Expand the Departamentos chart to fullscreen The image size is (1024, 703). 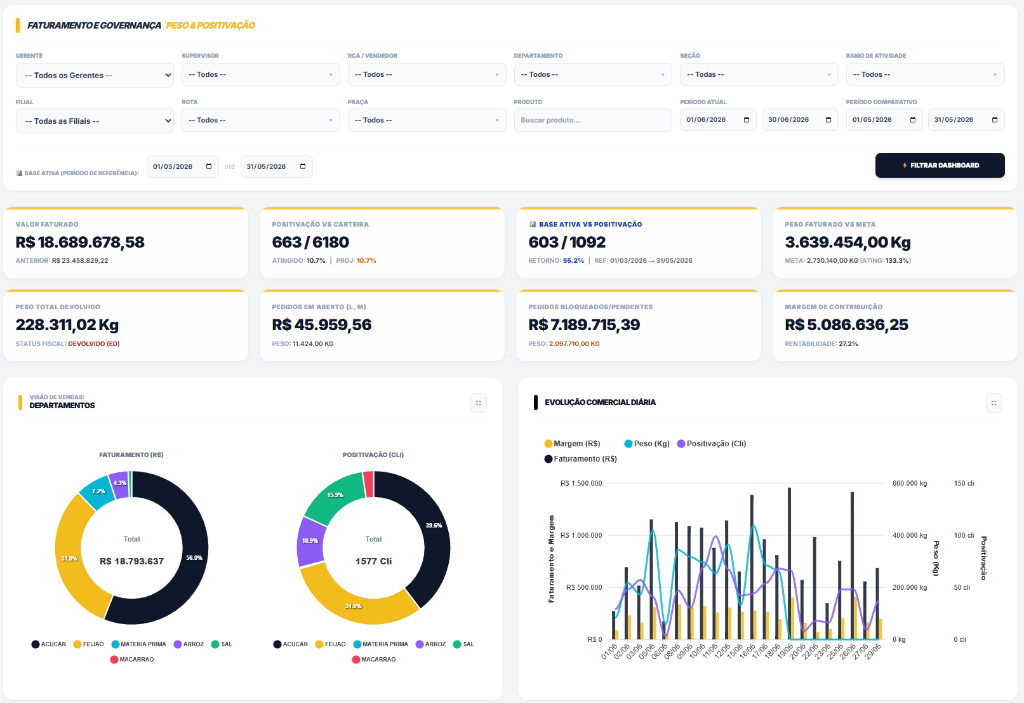pos(478,403)
